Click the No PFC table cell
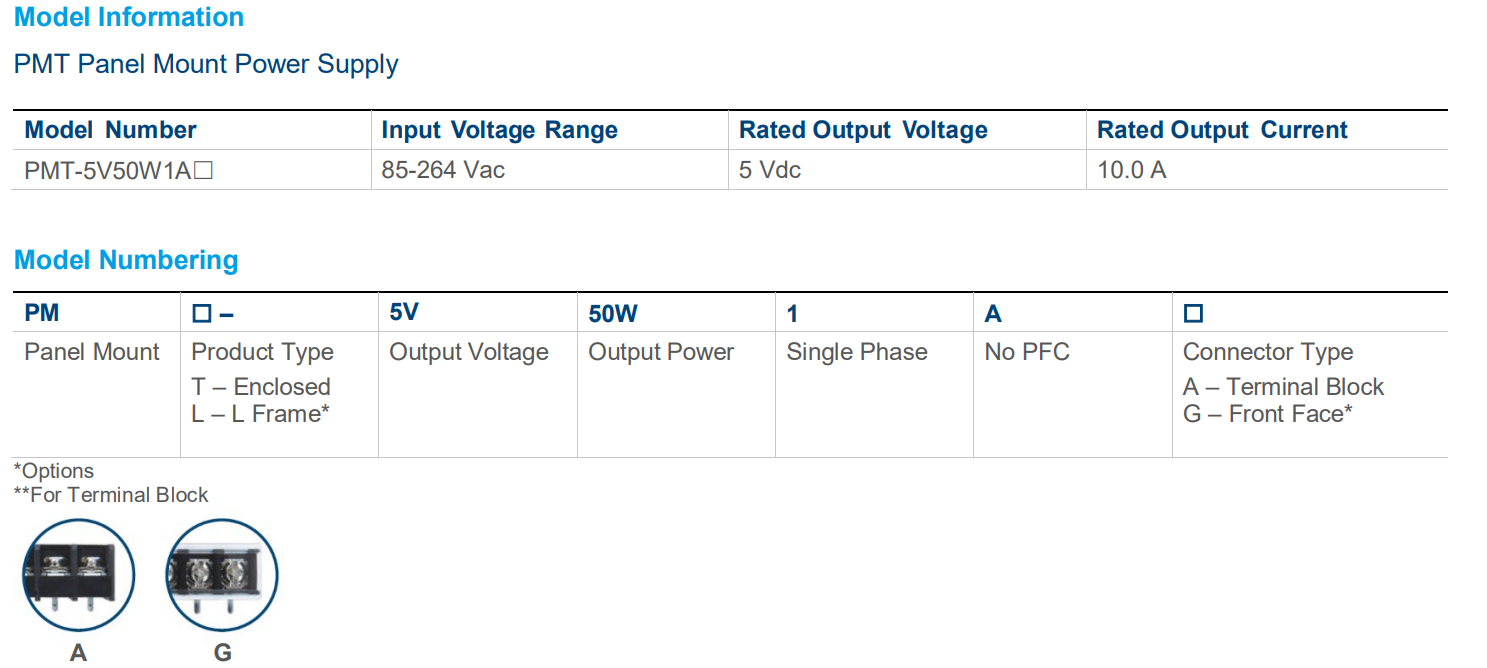 pos(1027,353)
